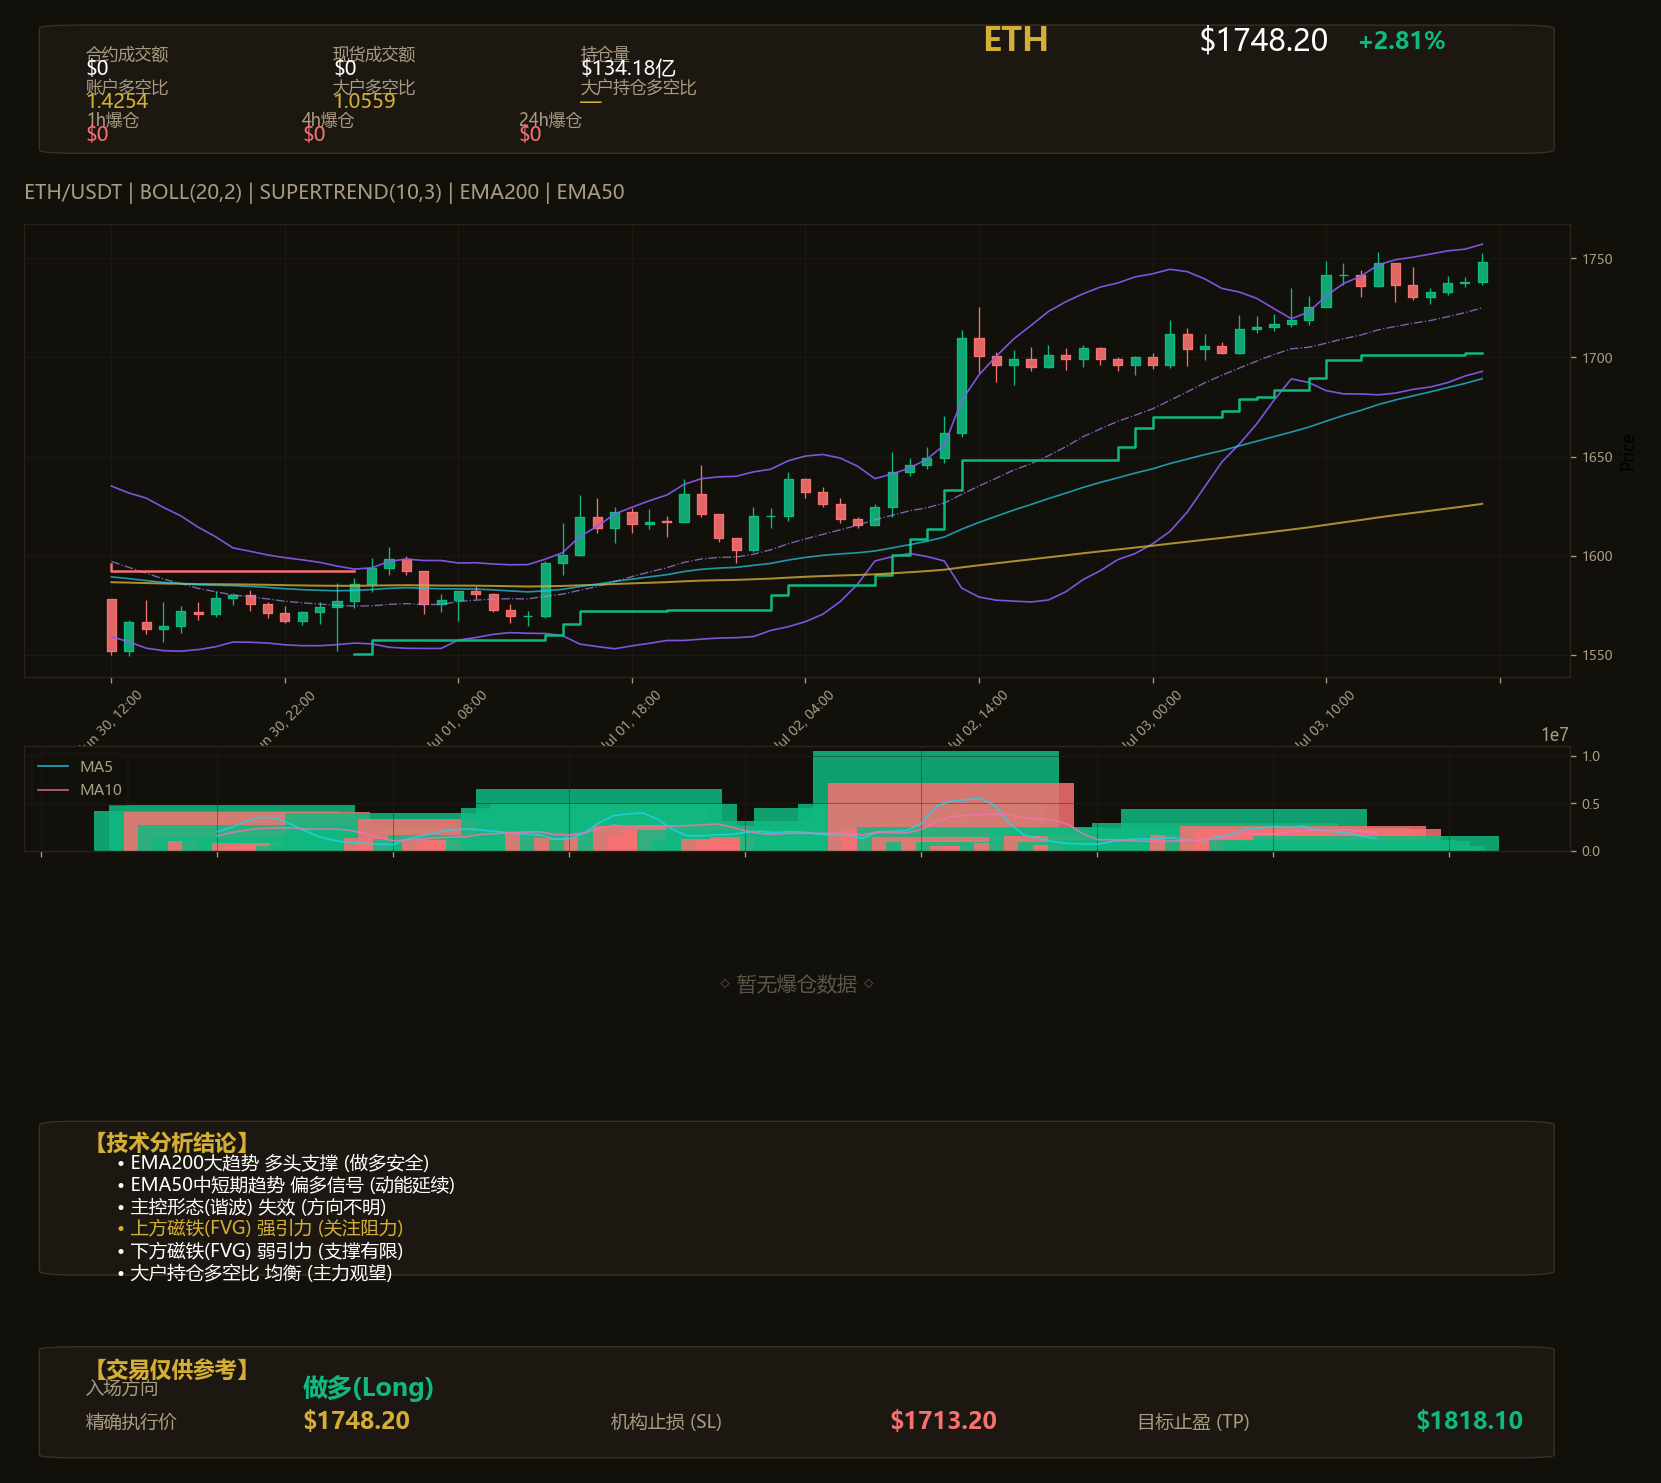Click the 0.5 volume axis label
Screen dimensions: 1661x1483
tap(1591, 804)
